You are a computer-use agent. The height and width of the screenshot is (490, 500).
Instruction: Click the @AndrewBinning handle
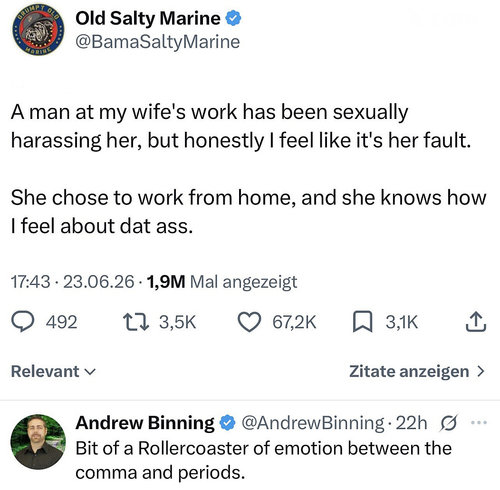(x=313, y=423)
